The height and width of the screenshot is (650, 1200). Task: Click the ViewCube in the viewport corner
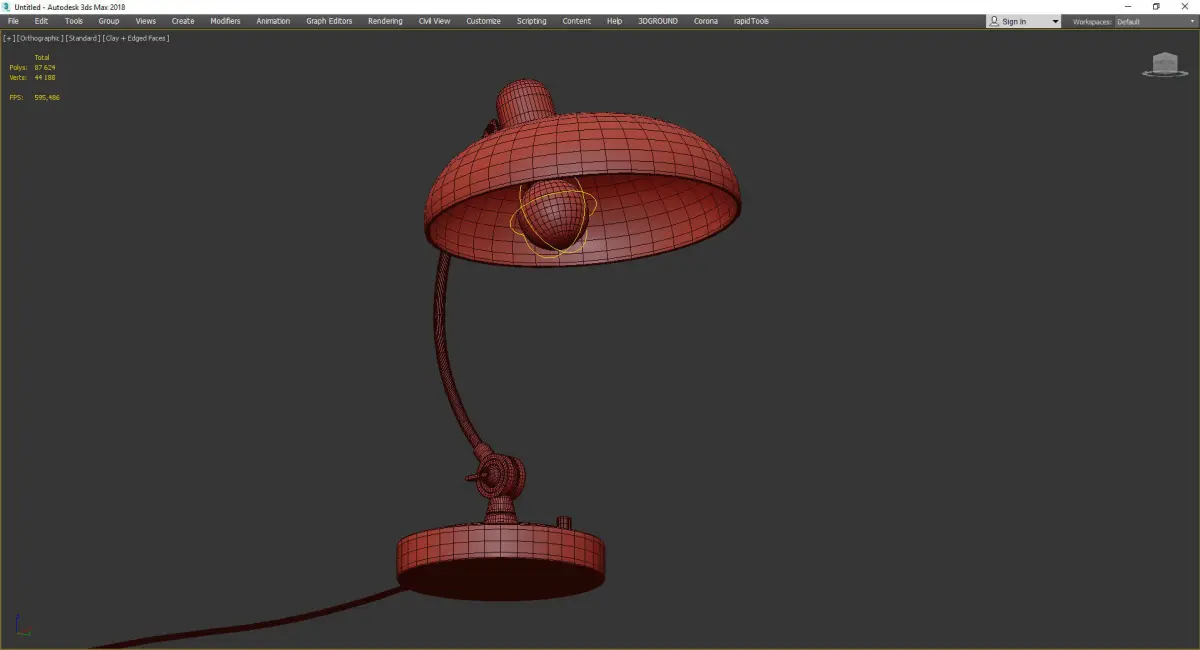(x=1164, y=65)
